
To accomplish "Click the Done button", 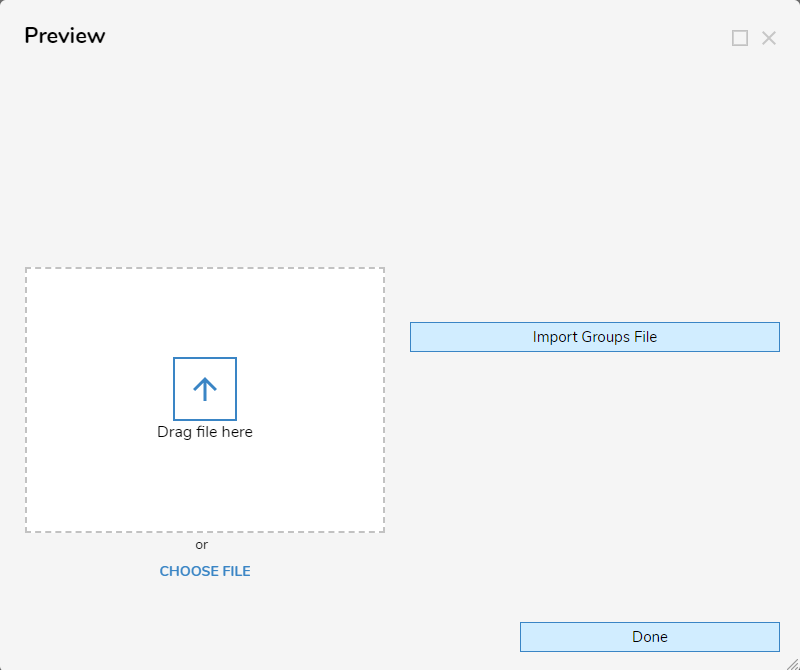I will pos(649,637).
